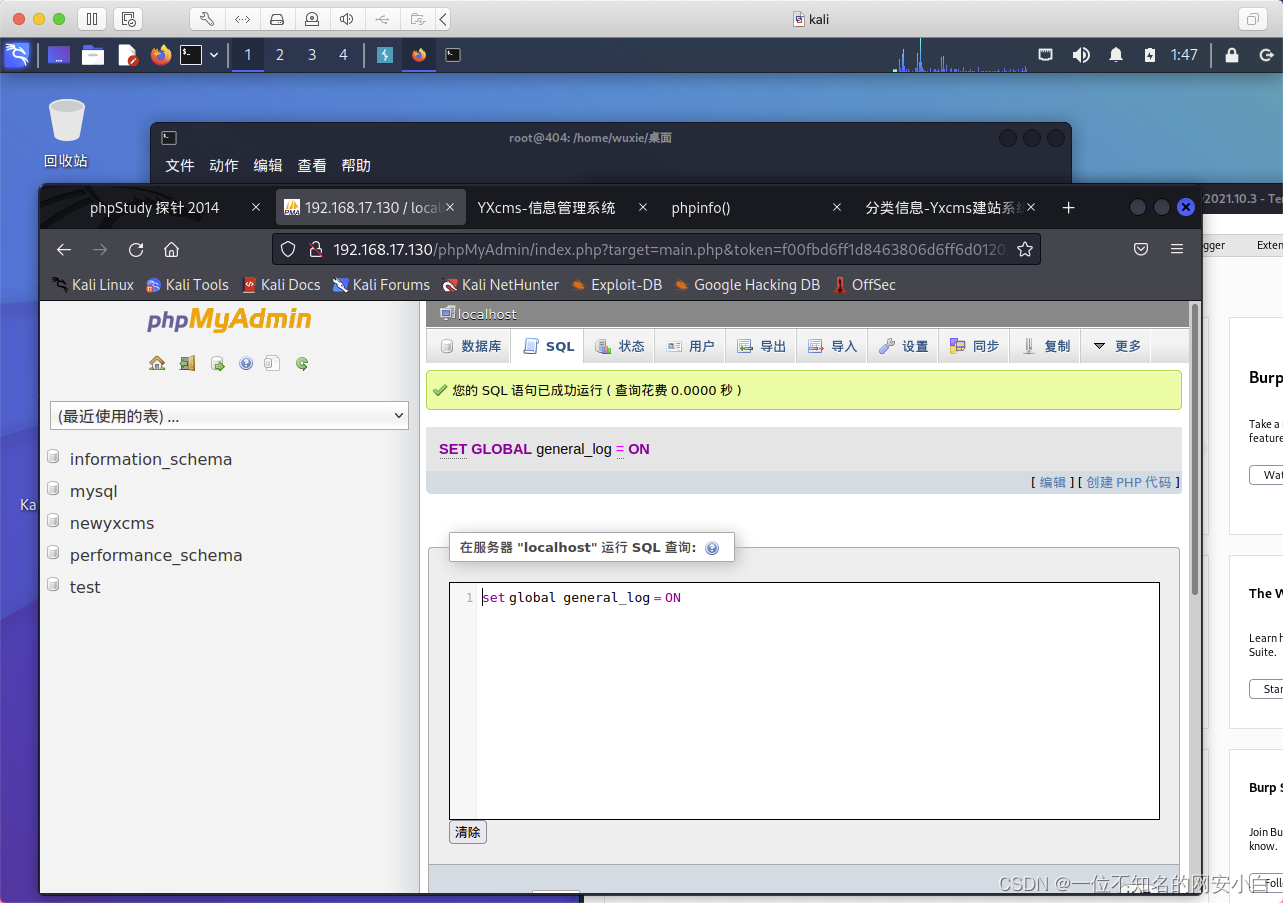
Task: Click the information_schema database icon
Action: pyautogui.click(x=54, y=458)
